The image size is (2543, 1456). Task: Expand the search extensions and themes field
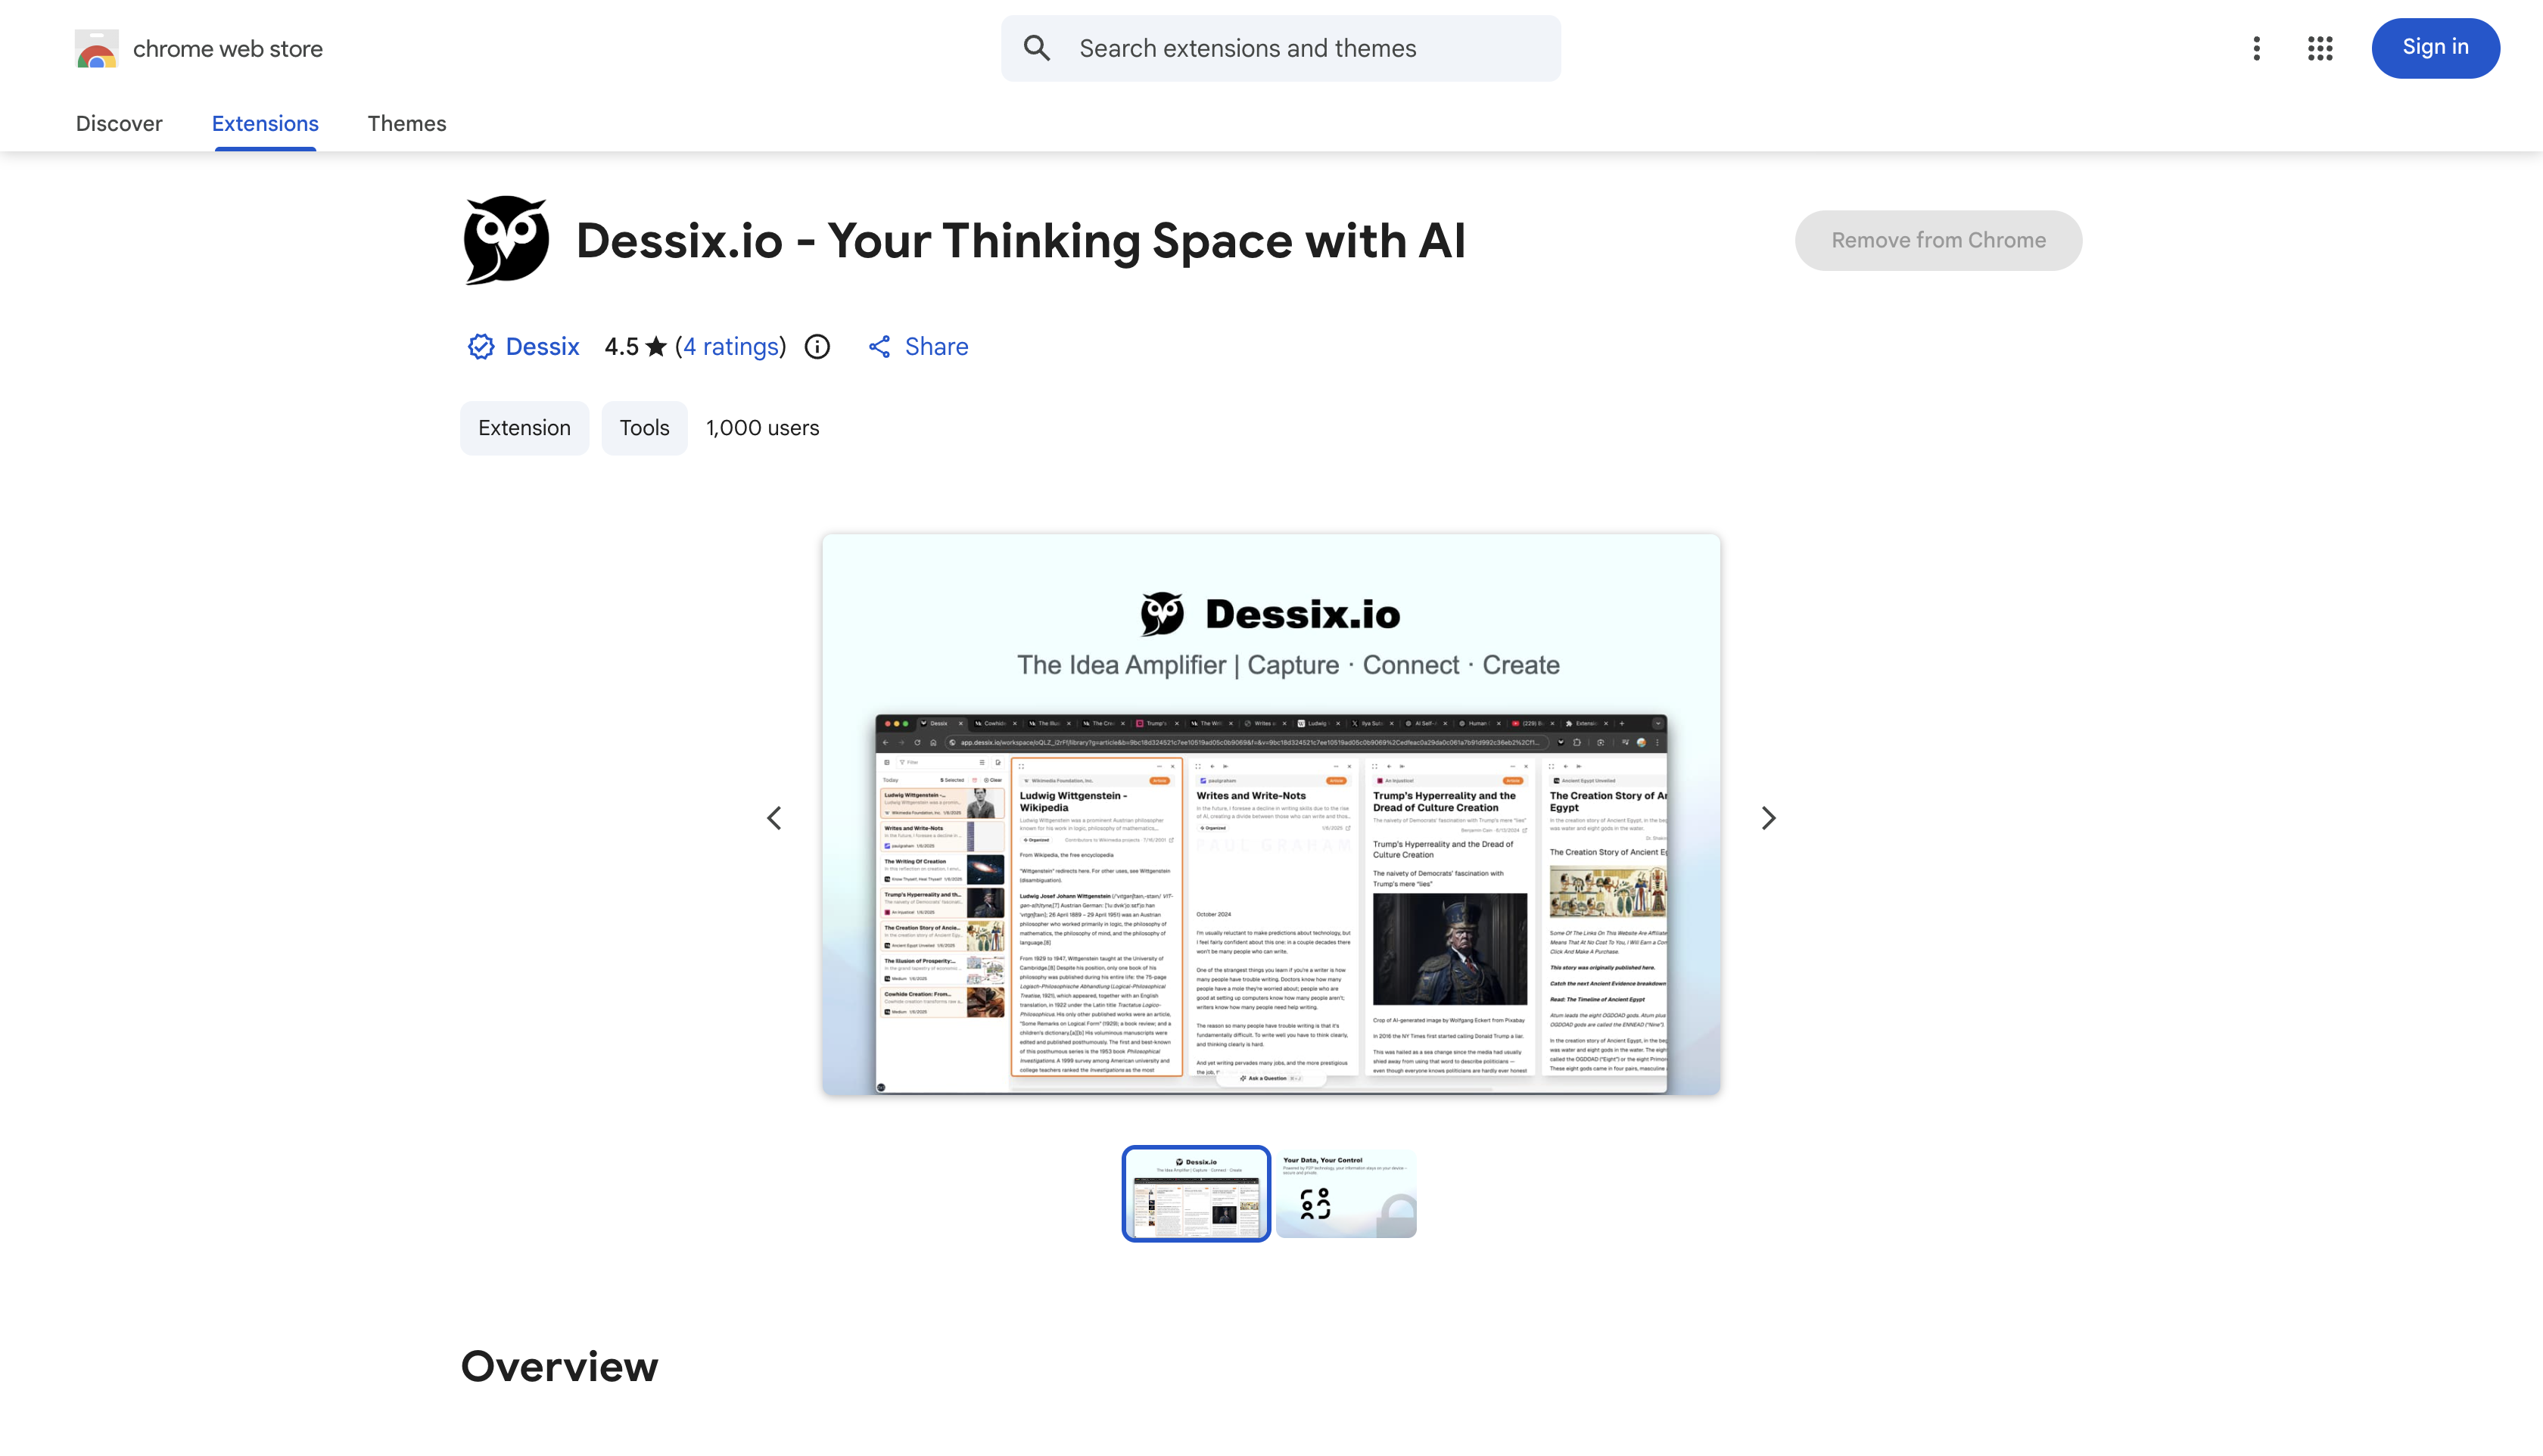1280,48
